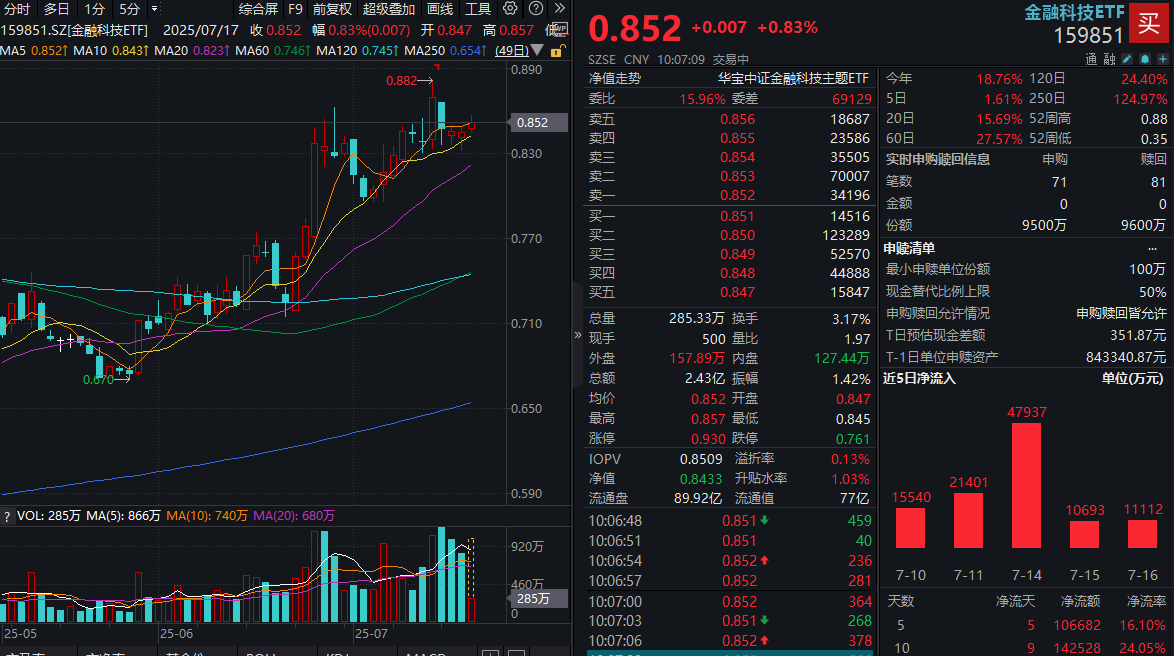
Task: Click the 7-11 net inflow bar 21401
Action: click(969, 520)
